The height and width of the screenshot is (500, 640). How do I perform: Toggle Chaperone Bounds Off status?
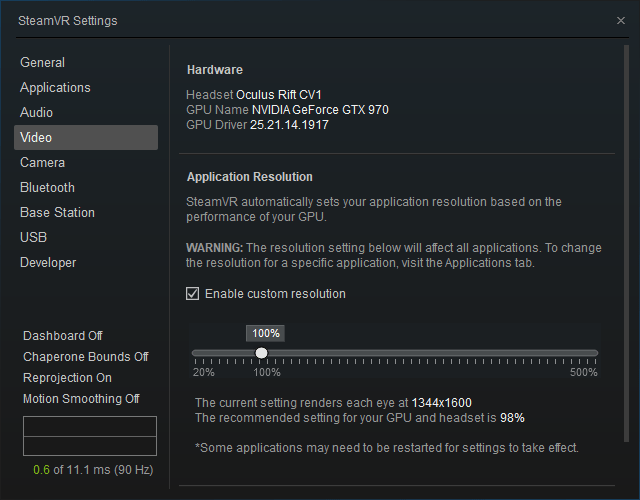point(85,357)
